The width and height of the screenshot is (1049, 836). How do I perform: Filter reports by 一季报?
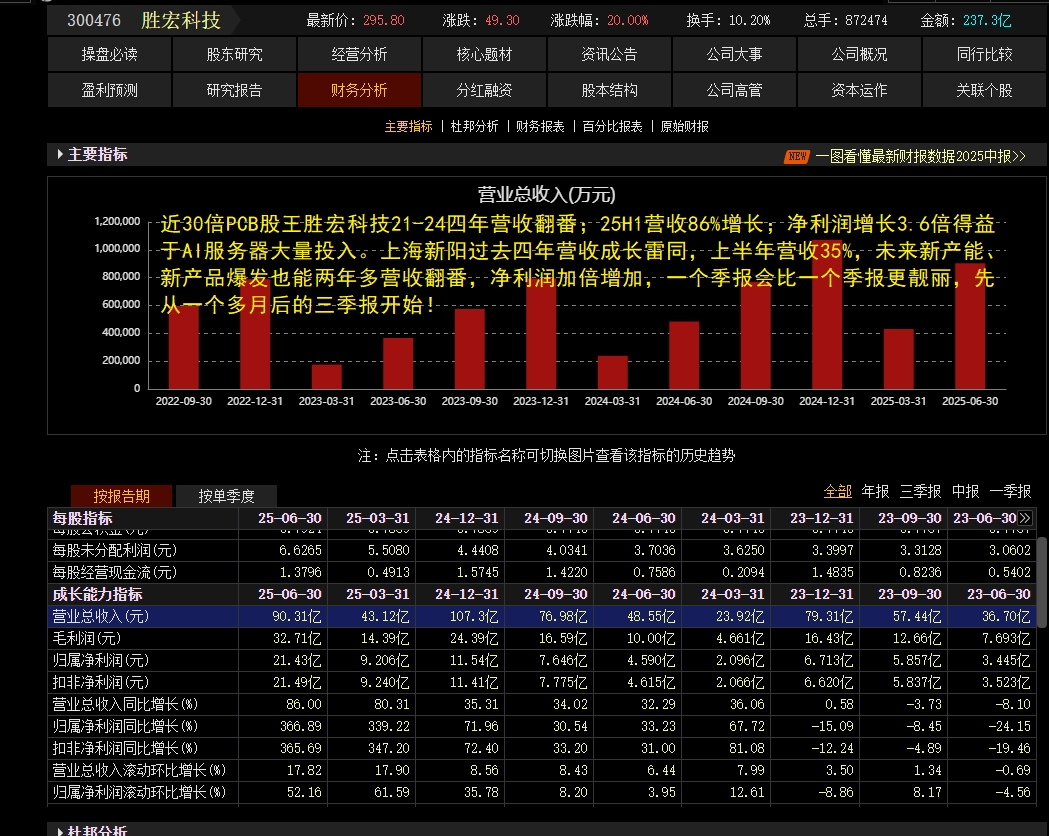tap(1010, 492)
